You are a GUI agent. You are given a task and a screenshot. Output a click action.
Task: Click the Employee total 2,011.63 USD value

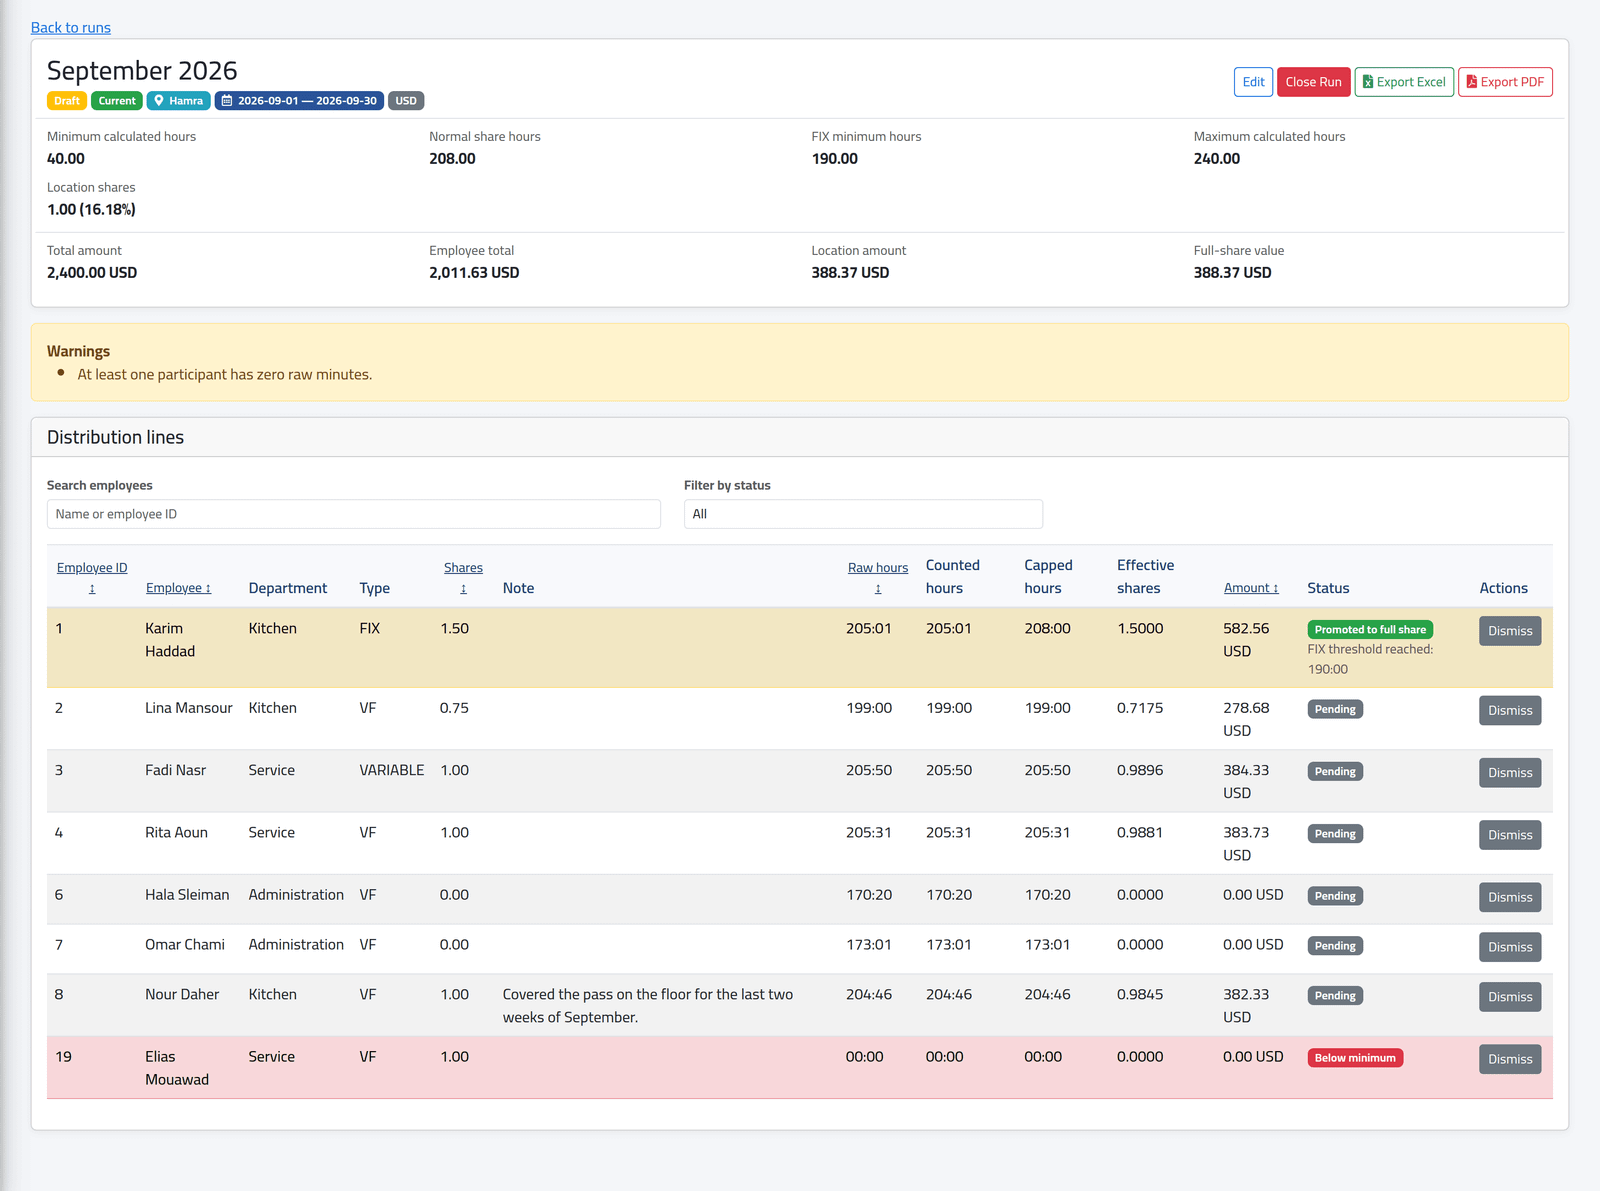[474, 273]
